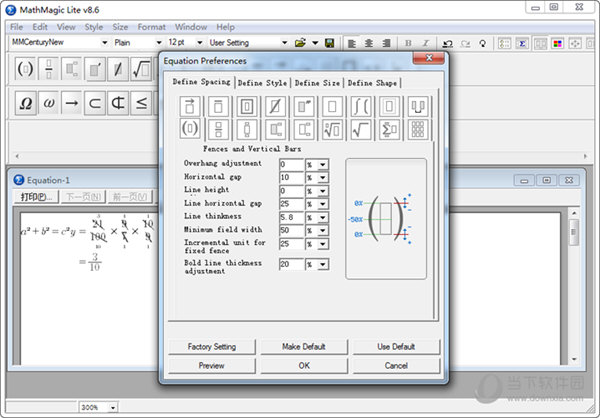Switch to the Define Shape tab

click(372, 83)
